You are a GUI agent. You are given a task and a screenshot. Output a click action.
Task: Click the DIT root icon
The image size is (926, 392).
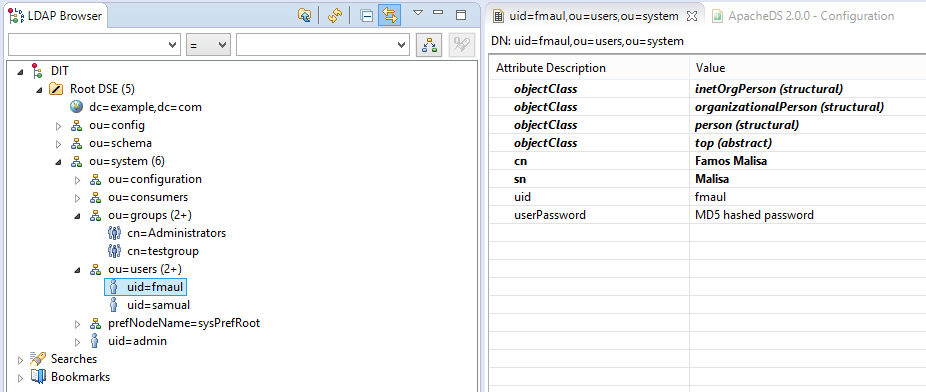point(37,71)
